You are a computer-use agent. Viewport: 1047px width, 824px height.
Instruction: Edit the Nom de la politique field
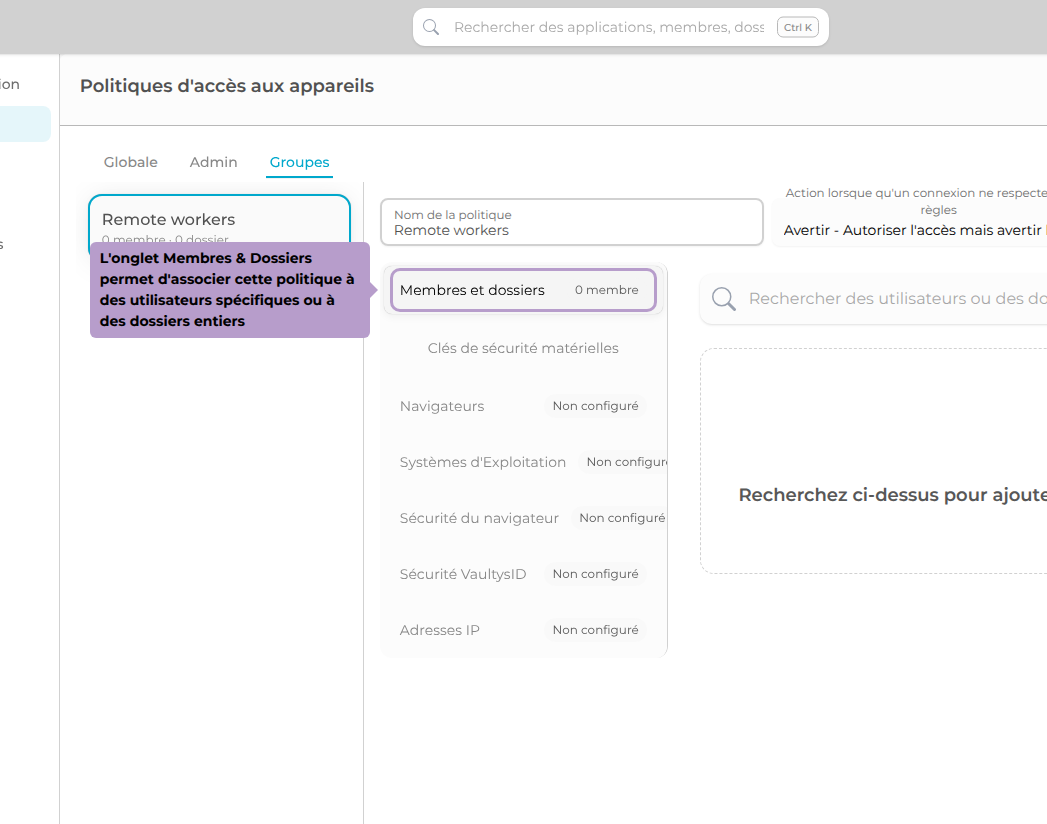click(x=572, y=222)
